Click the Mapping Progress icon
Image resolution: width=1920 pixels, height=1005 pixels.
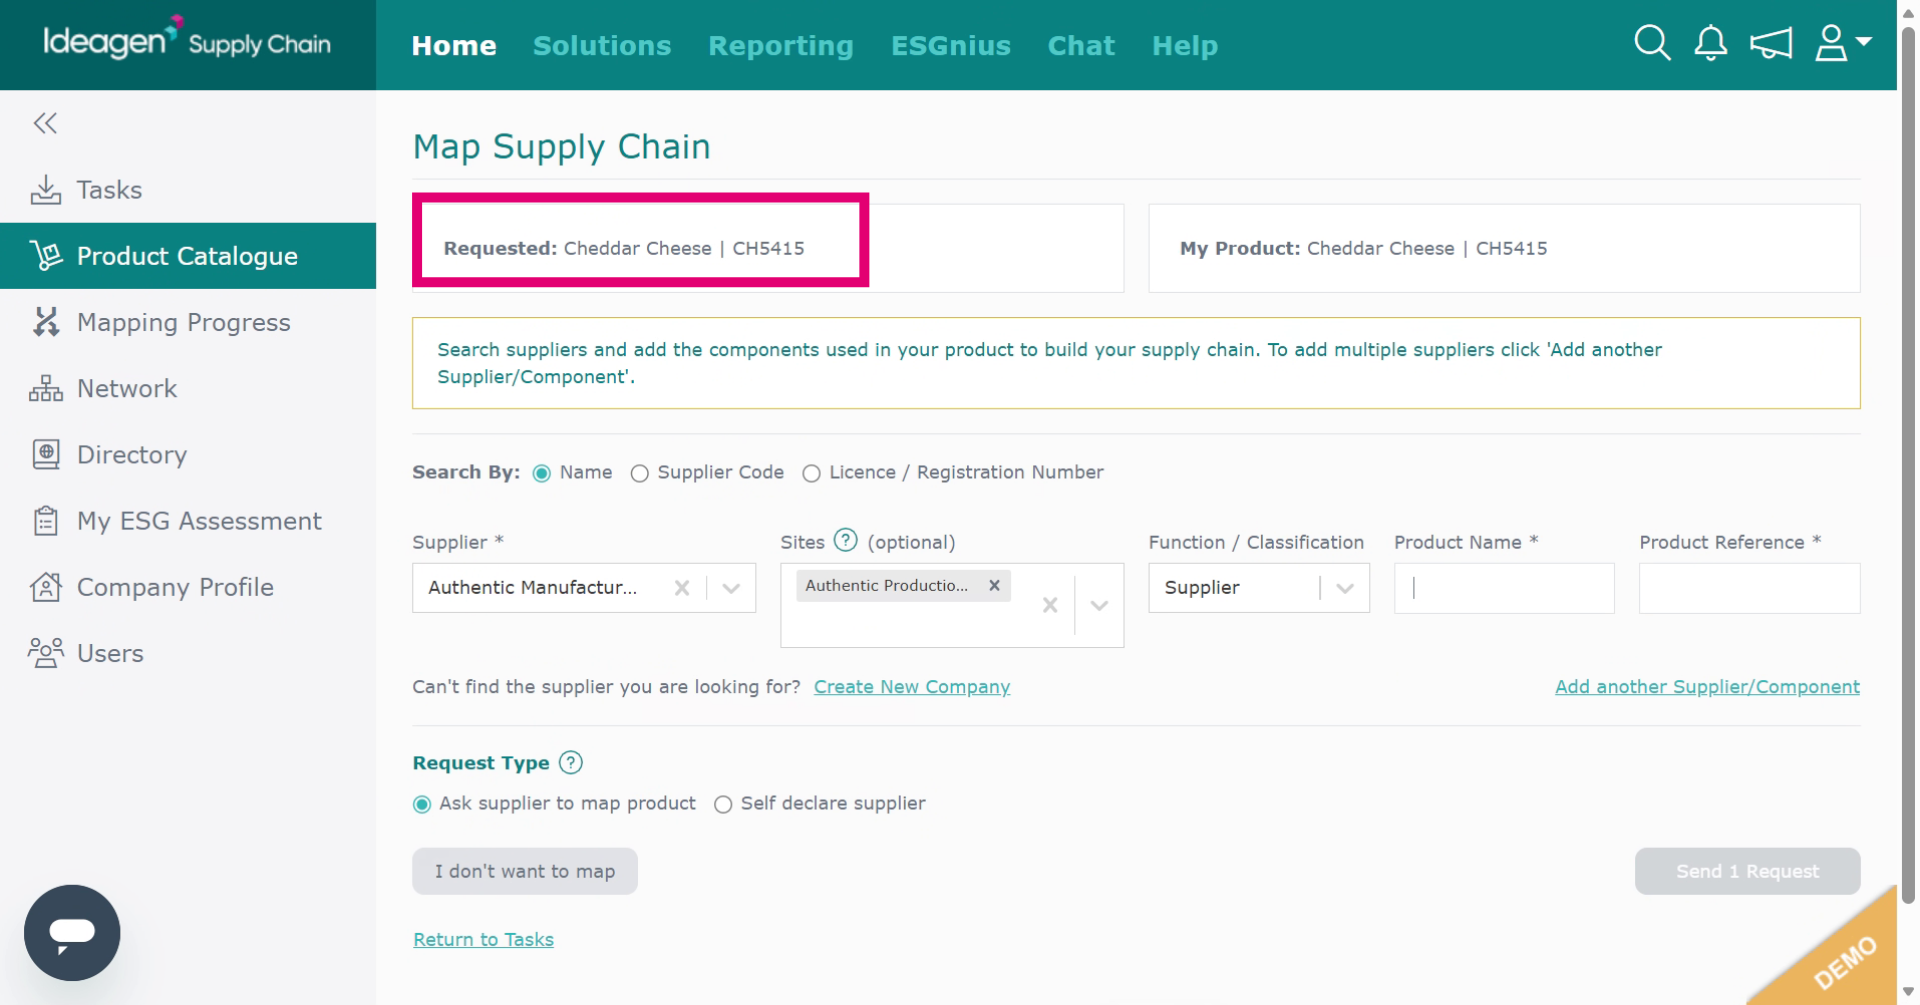pyautogui.click(x=46, y=322)
